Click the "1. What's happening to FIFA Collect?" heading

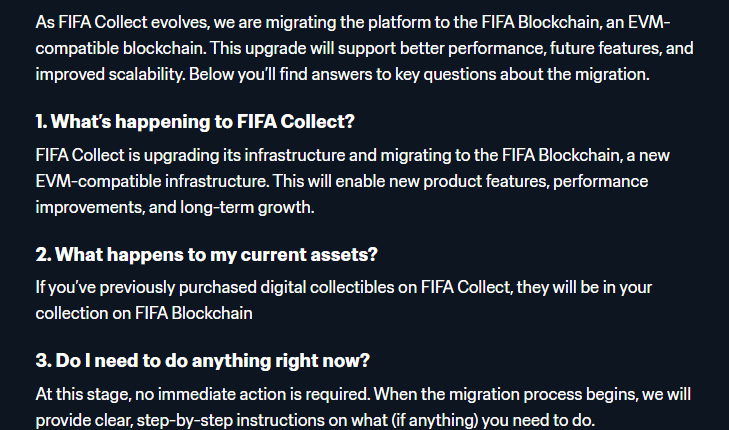click(x=195, y=122)
